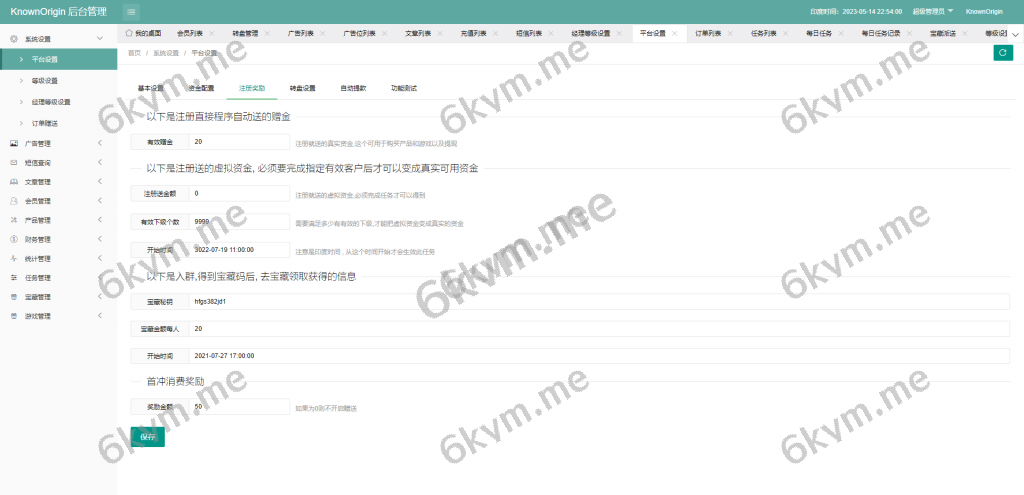Click the 广告管理 image icon in sidebar

coord(14,143)
